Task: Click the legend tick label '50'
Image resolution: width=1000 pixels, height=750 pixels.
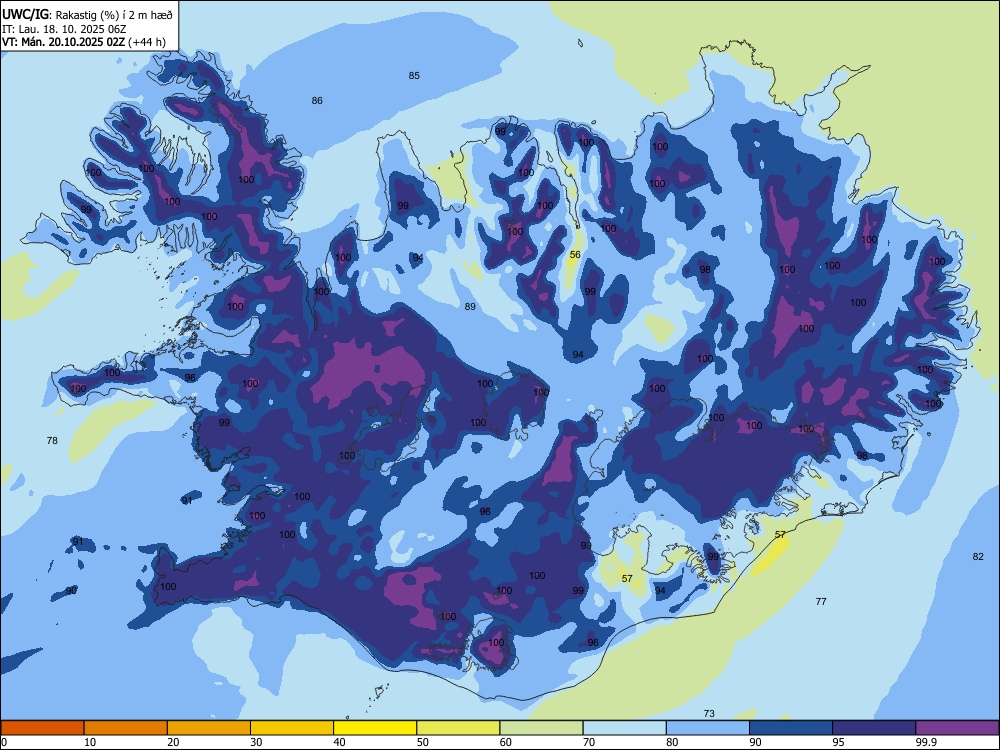Action: [423, 742]
